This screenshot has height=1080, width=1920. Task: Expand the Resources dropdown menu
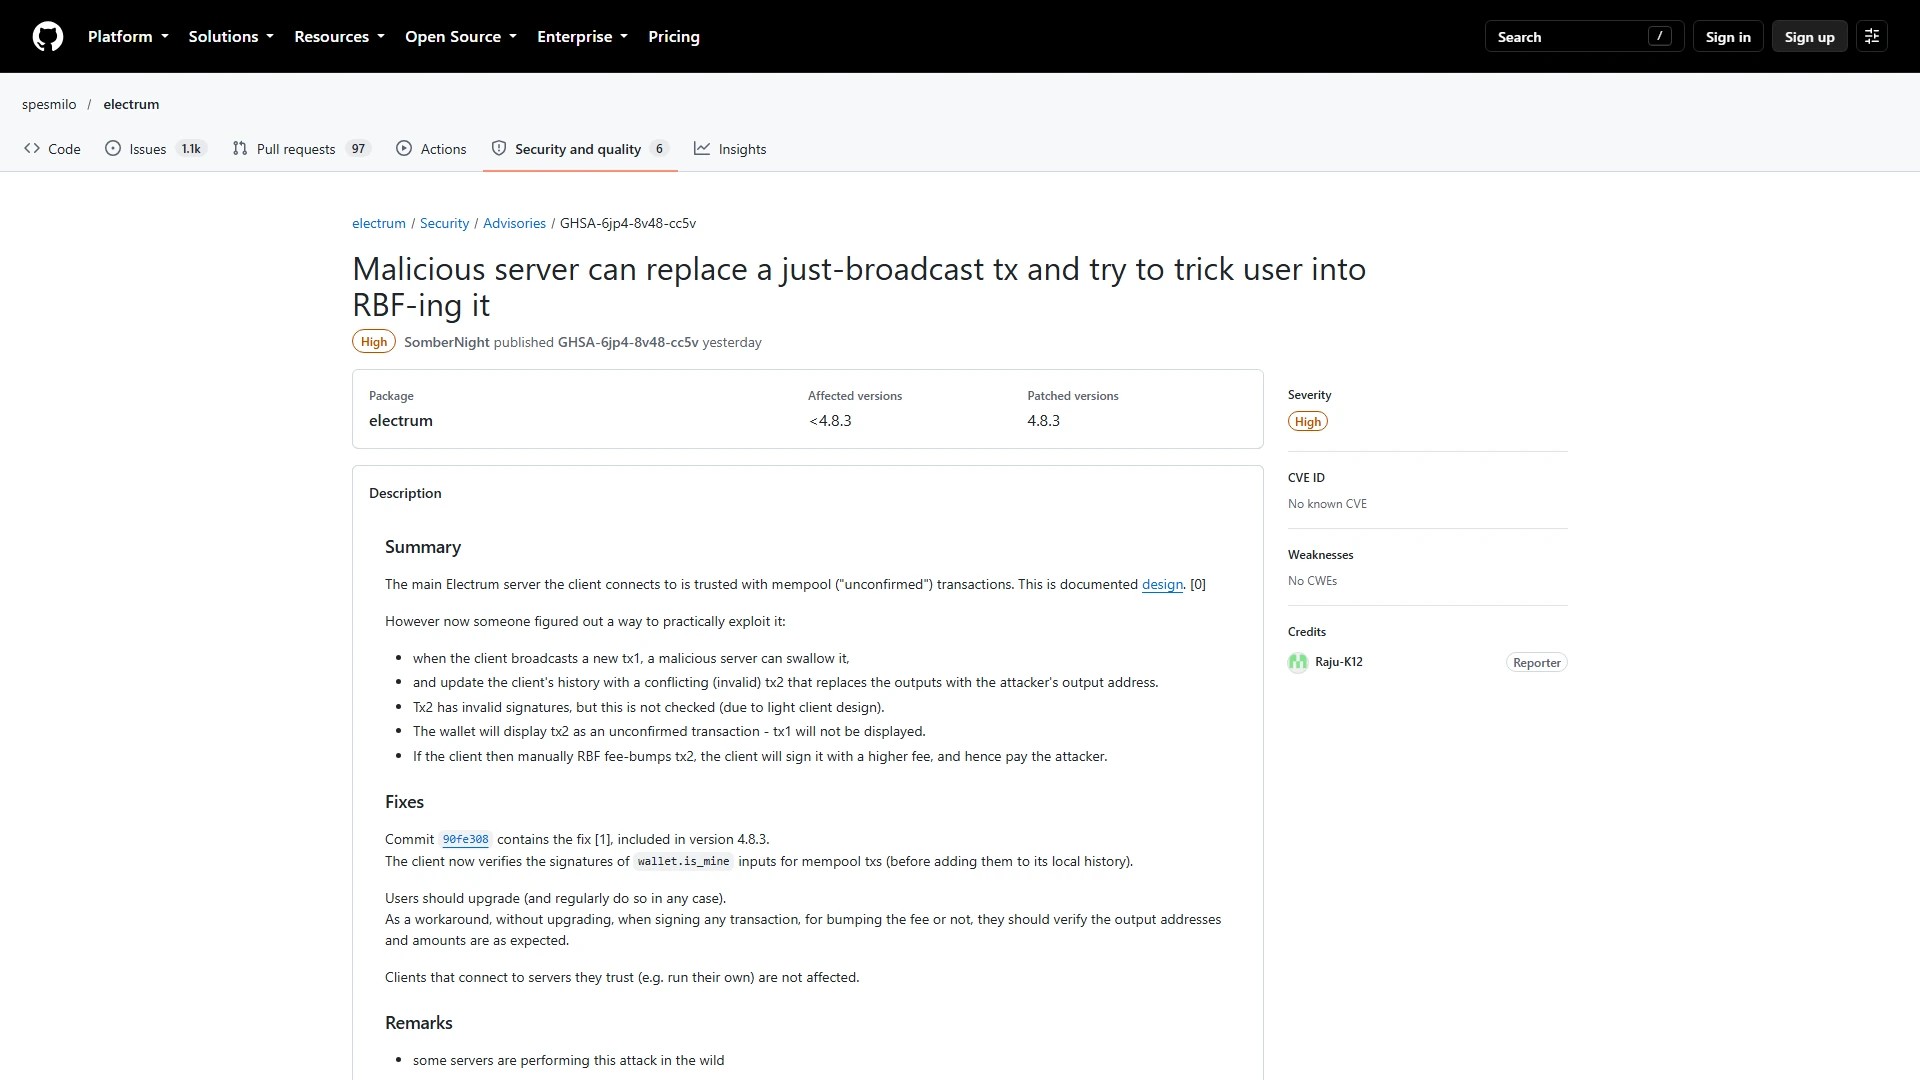click(339, 37)
